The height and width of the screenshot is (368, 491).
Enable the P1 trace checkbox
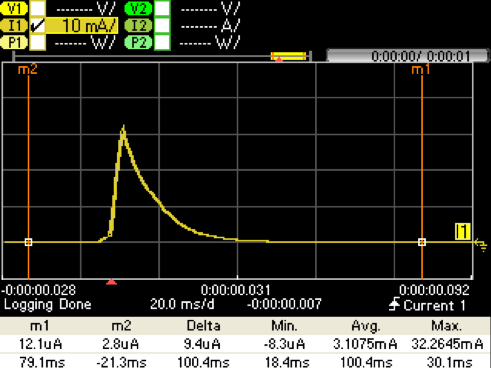tap(38, 42)
